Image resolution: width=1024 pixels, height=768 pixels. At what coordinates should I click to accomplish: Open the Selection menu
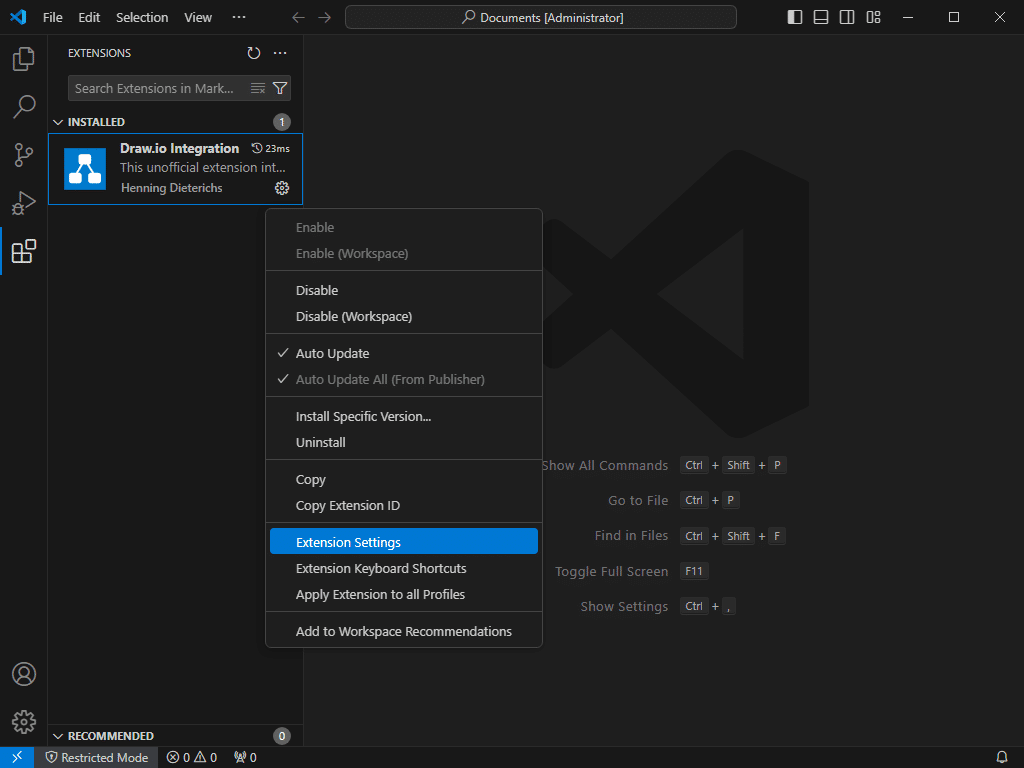(142, 18)
